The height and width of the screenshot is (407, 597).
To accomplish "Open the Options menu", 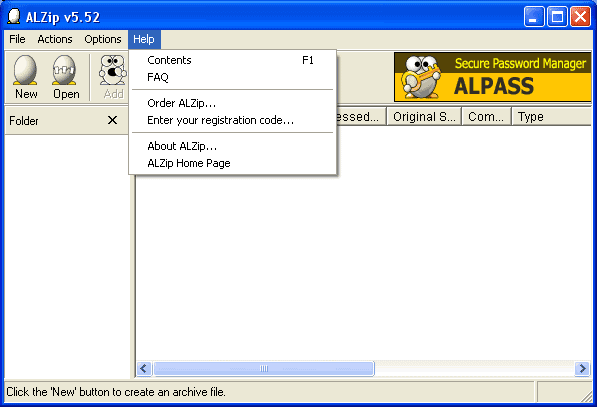I will tap(103, 39).
